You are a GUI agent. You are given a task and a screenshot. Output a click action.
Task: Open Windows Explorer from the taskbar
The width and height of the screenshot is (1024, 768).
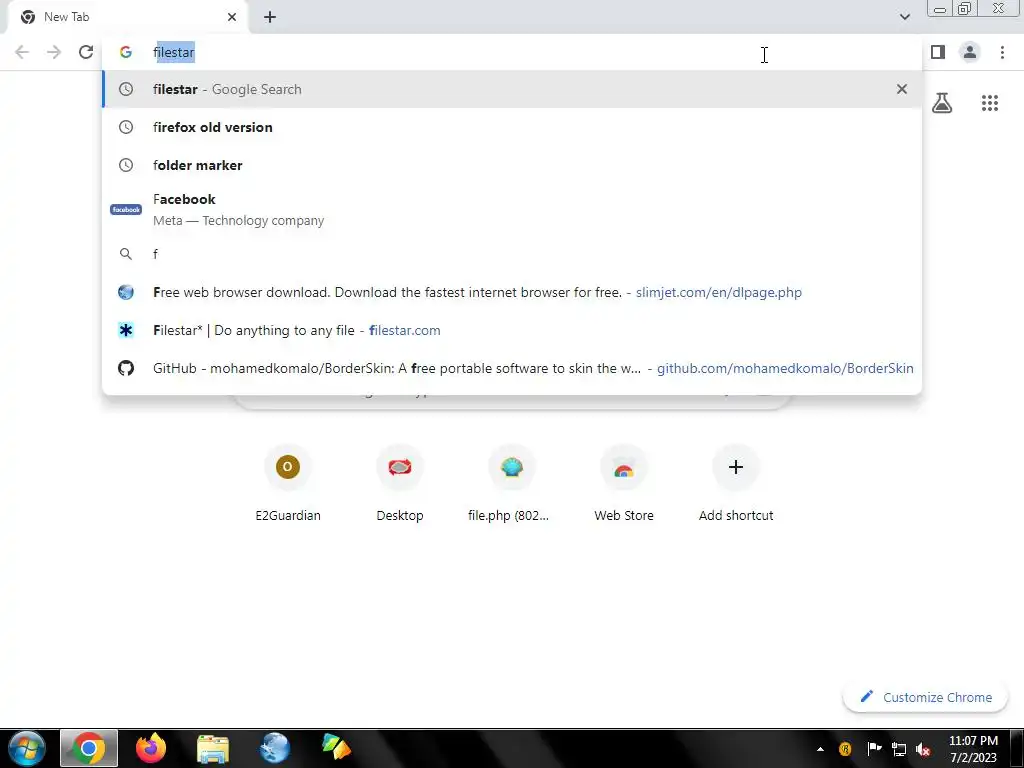click(213, 749)
